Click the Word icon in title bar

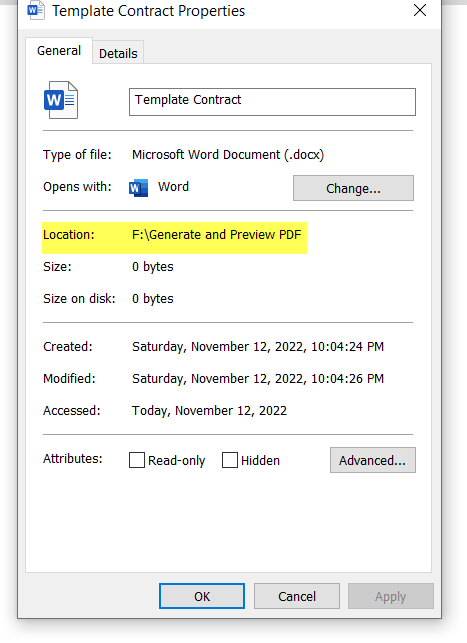(36, 10)
